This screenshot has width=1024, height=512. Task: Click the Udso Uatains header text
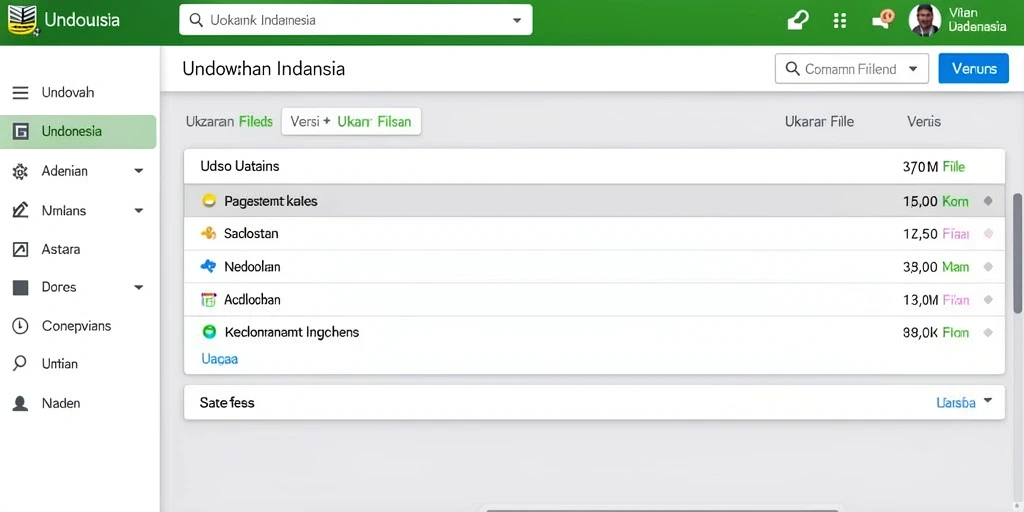point(240,167)
